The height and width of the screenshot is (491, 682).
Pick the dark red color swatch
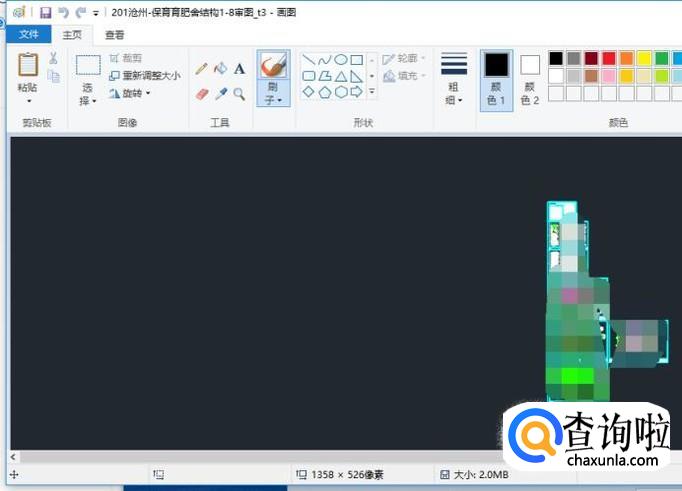point(592,58)
